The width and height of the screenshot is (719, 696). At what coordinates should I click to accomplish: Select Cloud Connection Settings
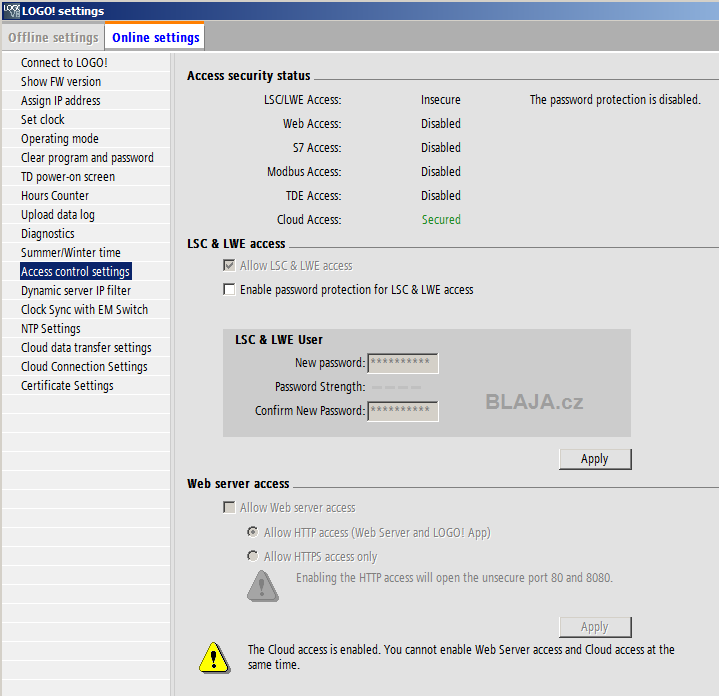click(84, 366)
